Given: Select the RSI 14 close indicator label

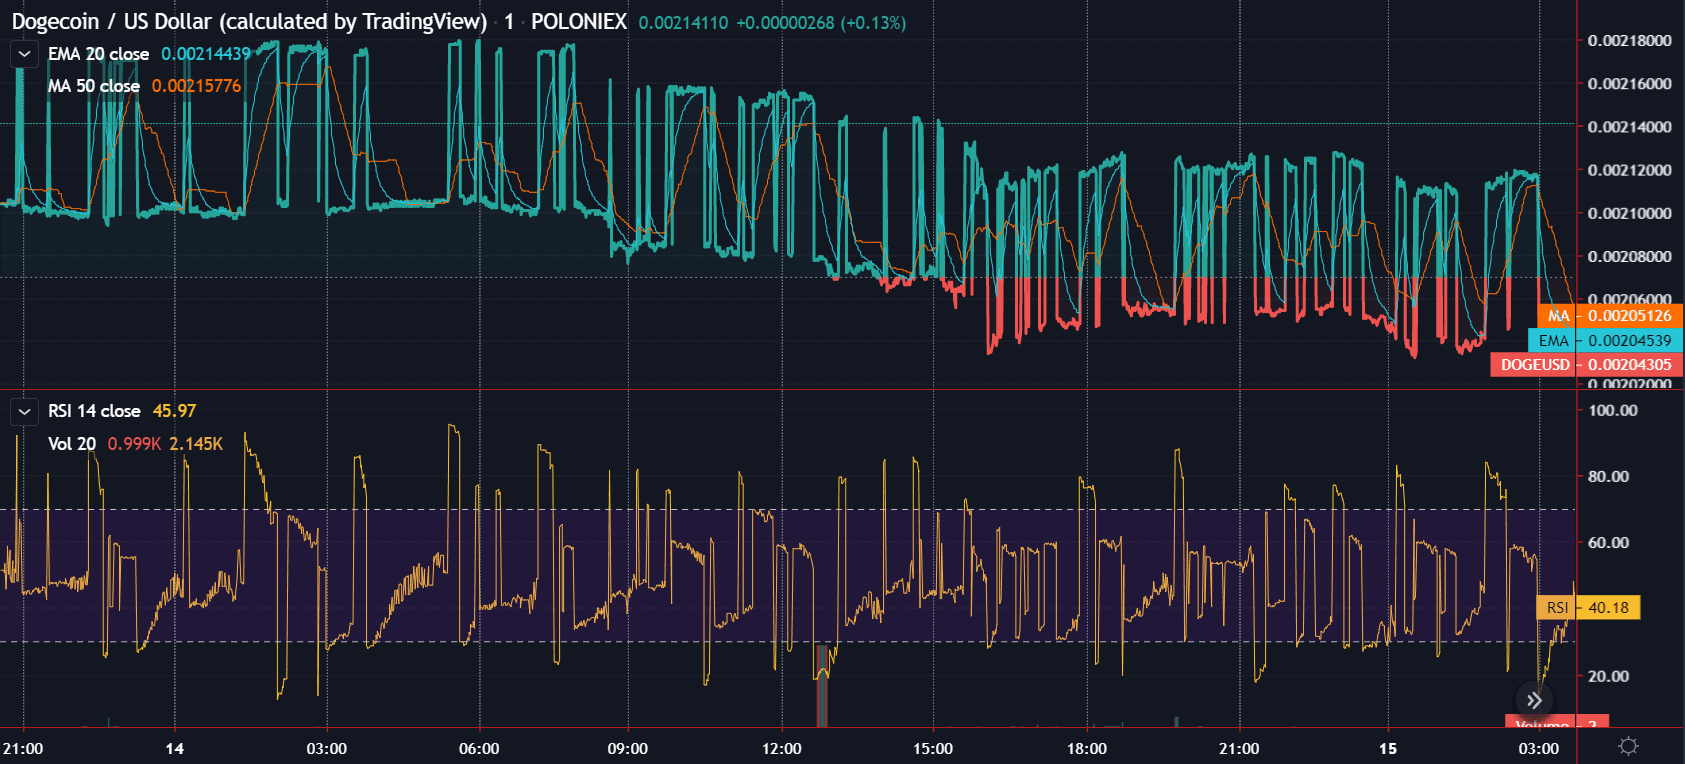Looking at the screenshot, I should coord(94,411).
